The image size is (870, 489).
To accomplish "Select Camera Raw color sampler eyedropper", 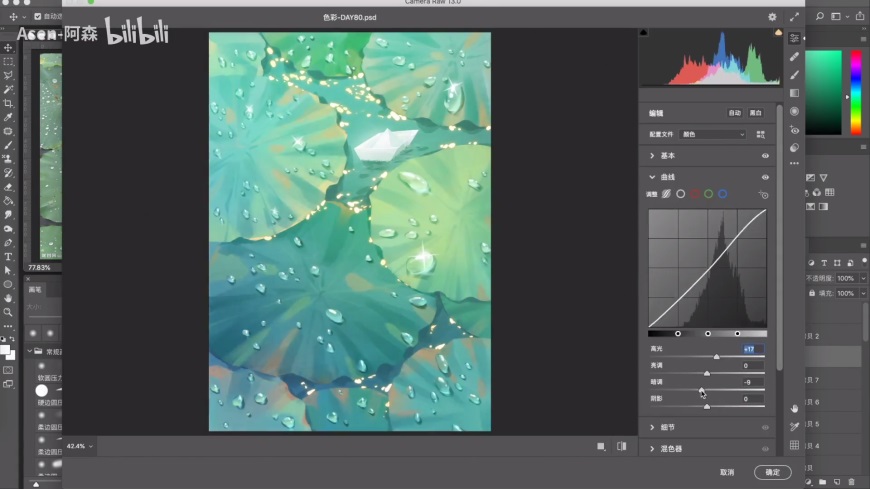I will 795,426.
